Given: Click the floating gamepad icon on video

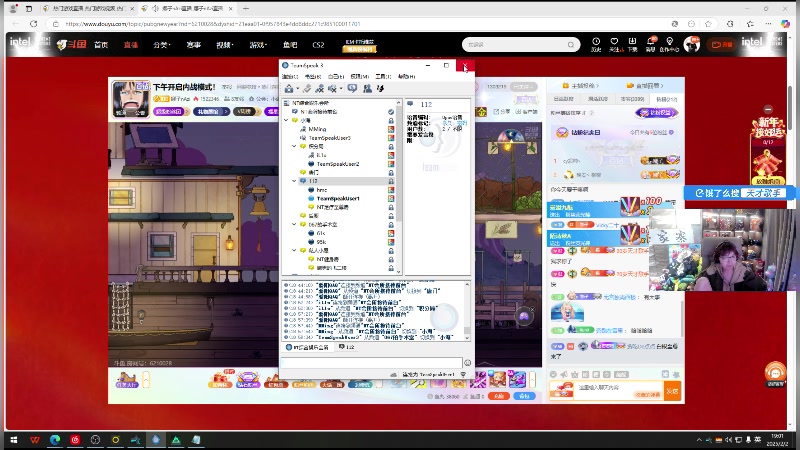Looking at the screenshot, I should (x=523, y=317).
